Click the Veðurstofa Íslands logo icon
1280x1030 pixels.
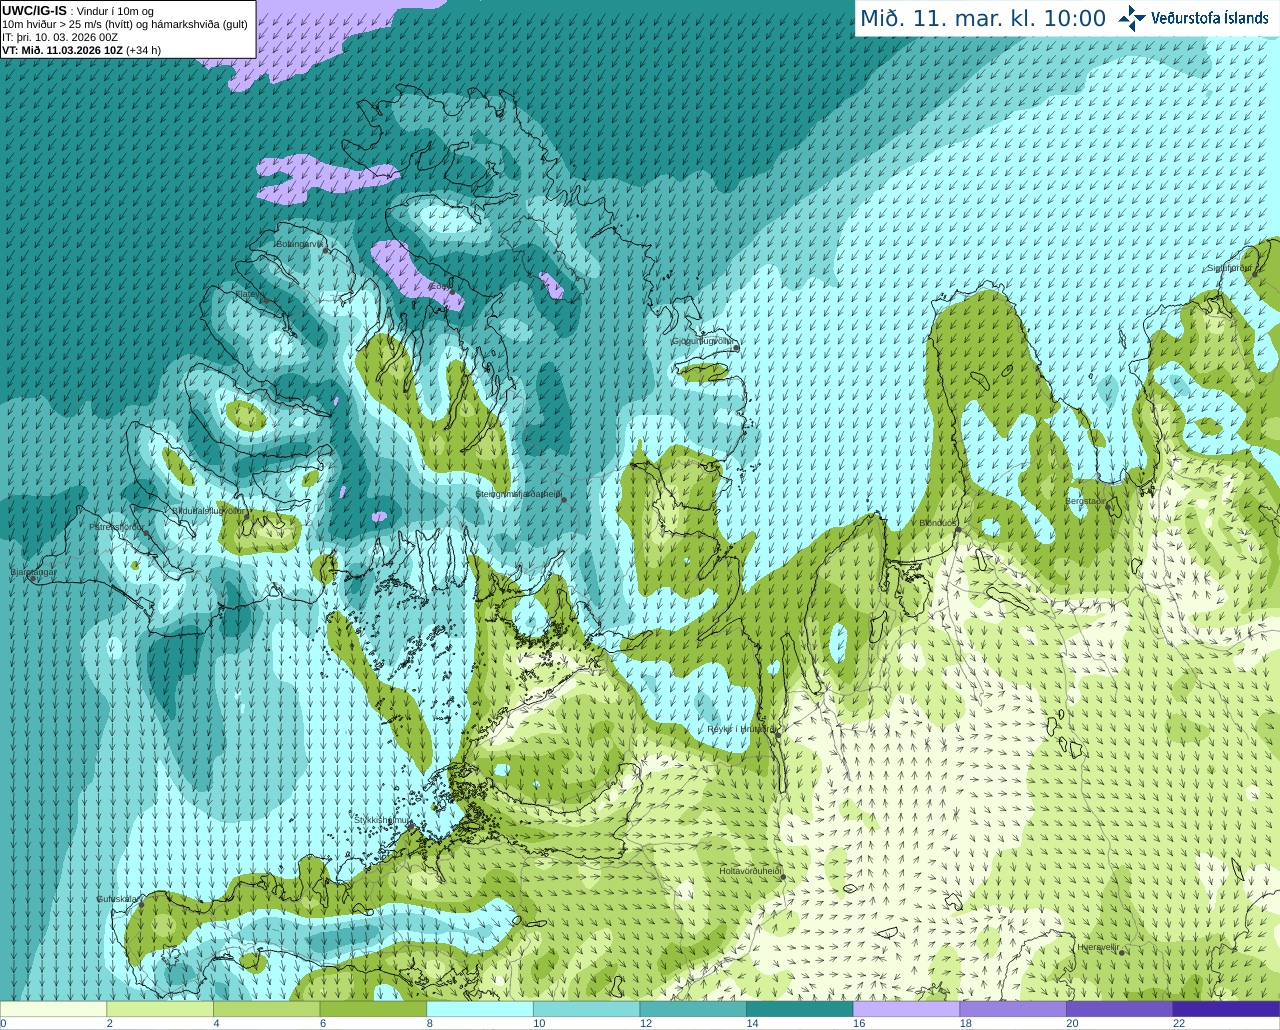click(x=1132, y=18)
